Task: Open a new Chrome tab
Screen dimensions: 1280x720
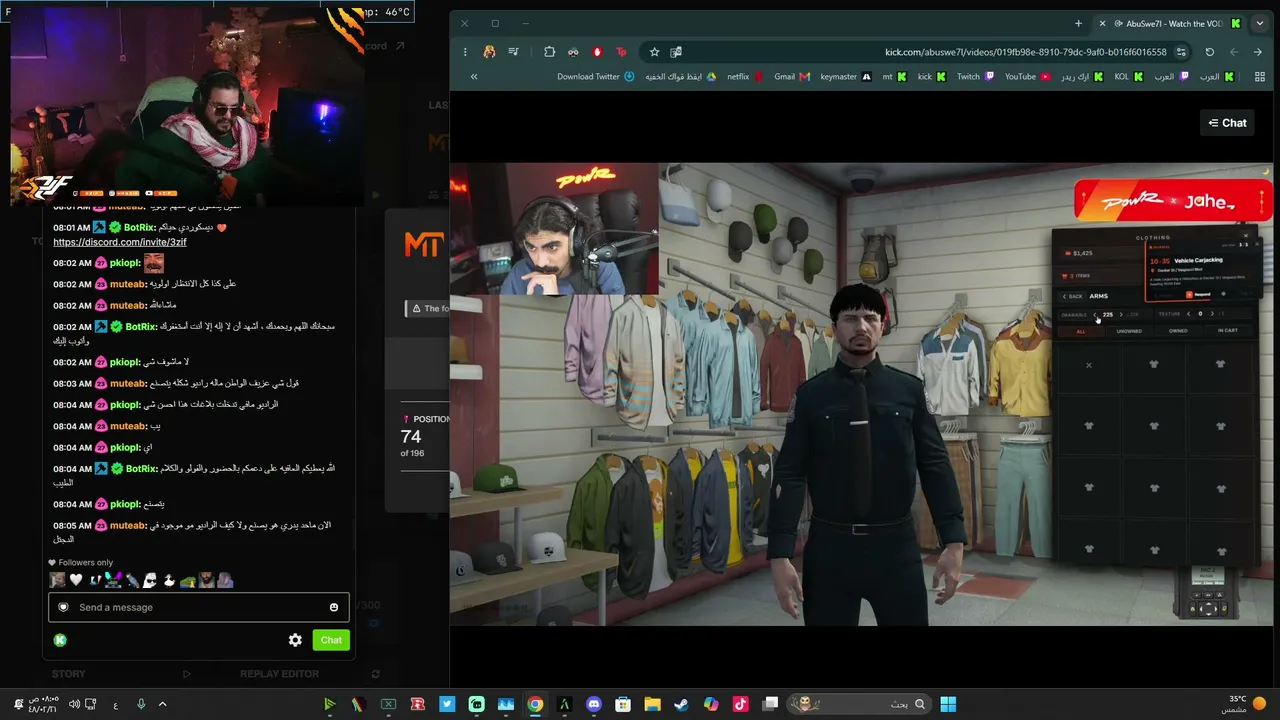Action: point(1078,23)
